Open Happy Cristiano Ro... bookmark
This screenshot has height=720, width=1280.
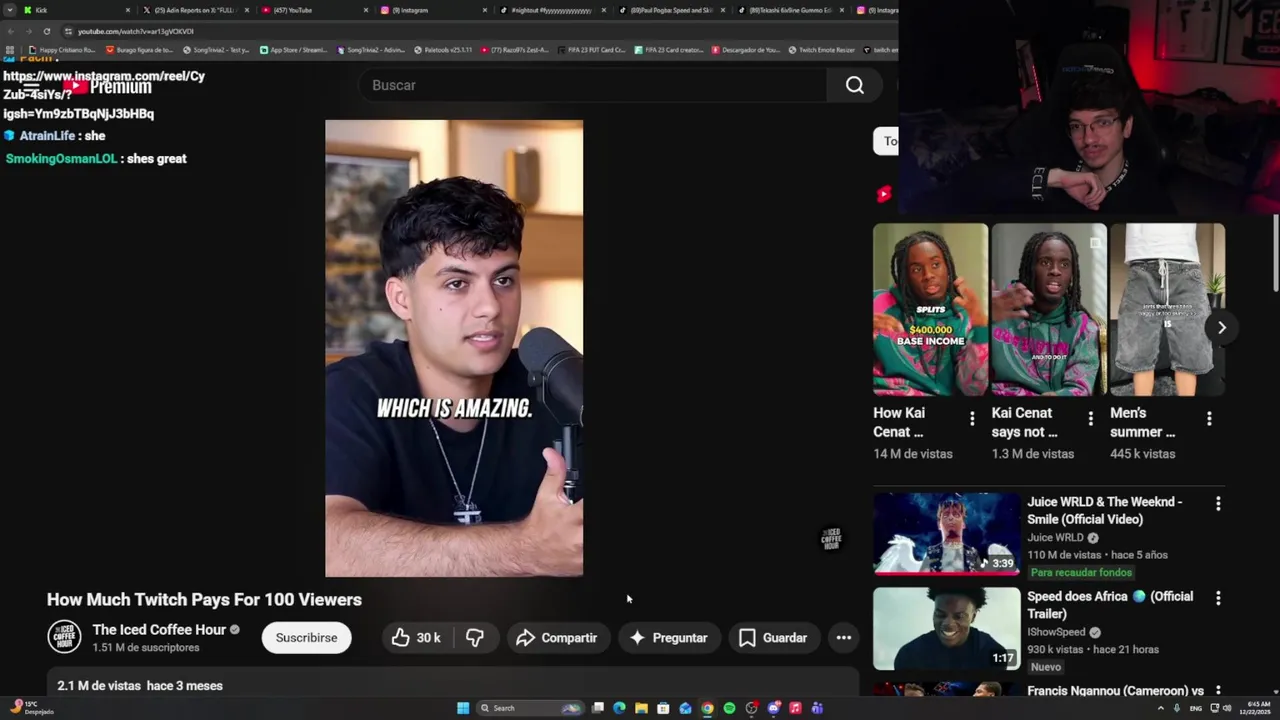pyautogui.click(x=63, y=50)
